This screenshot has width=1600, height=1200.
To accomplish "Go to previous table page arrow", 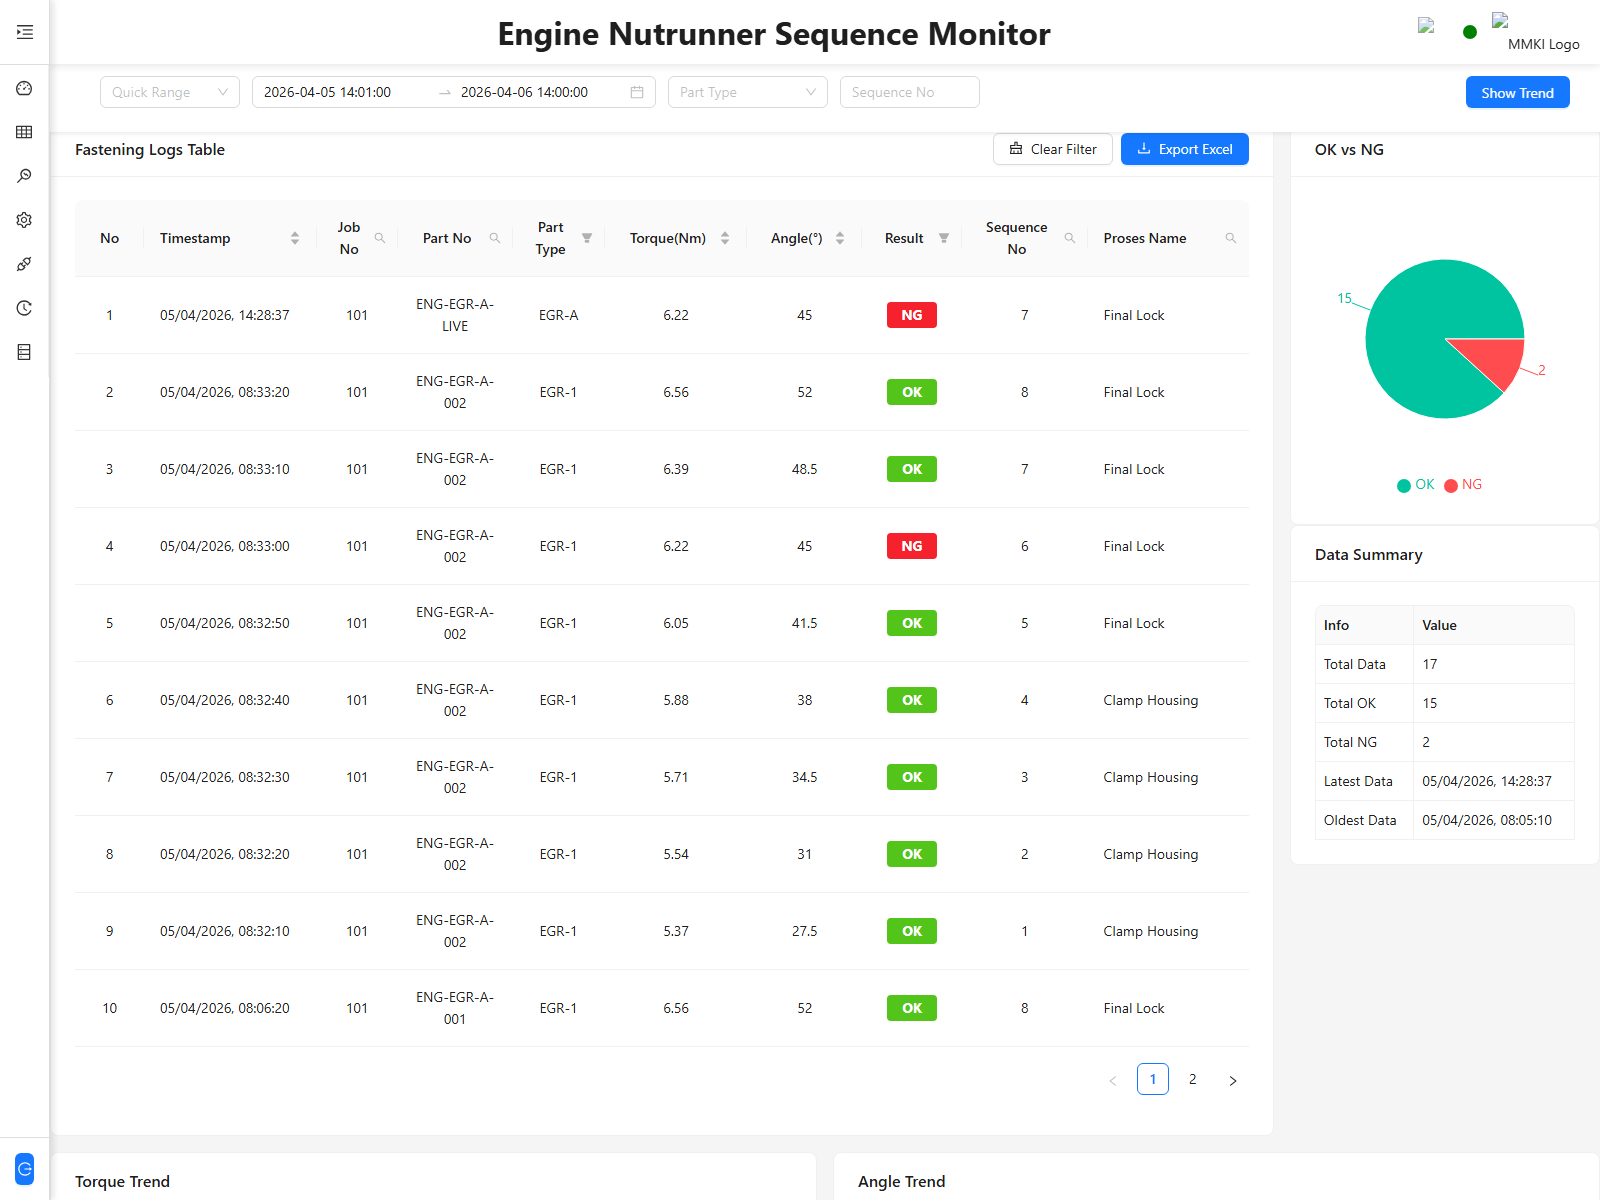I will point(1113,1080).
